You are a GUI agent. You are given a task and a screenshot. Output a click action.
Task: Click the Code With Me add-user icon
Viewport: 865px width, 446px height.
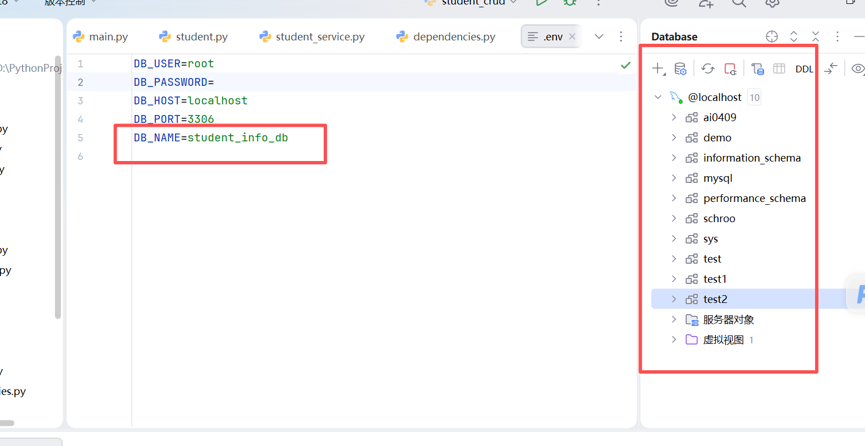tap(706, 3)
